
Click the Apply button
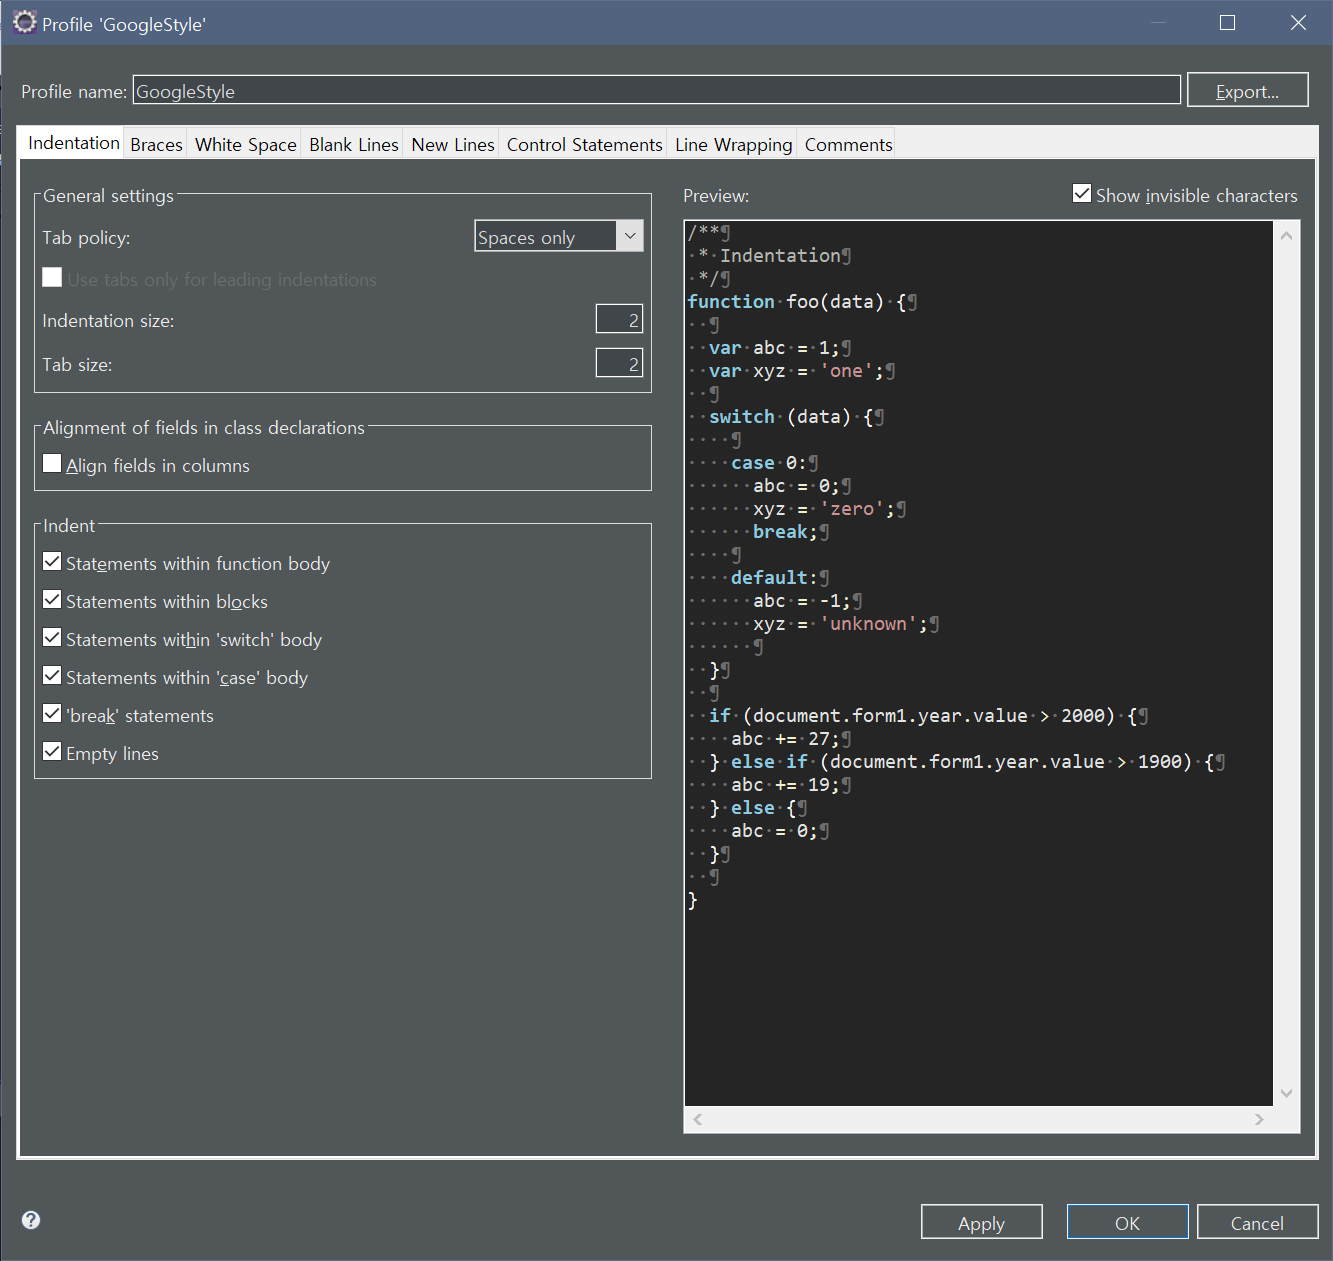981,1222
